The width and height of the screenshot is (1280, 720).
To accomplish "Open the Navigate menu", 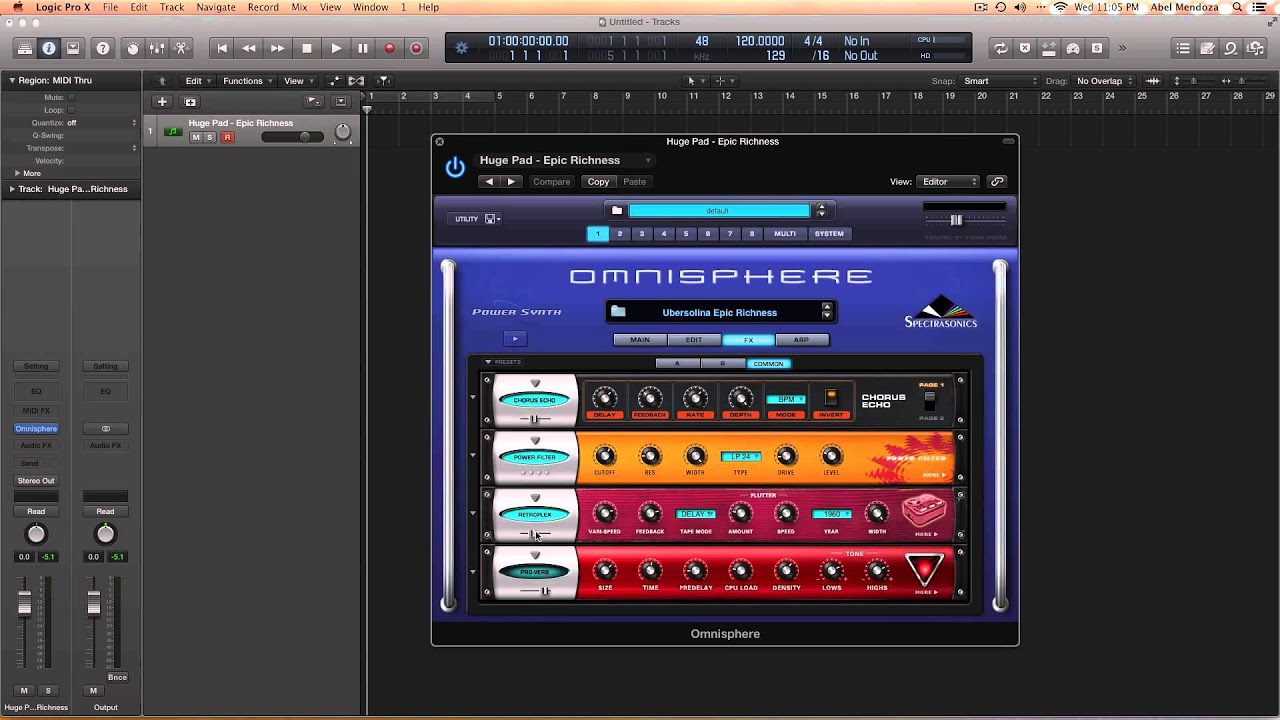I will [x=215, y=7].
